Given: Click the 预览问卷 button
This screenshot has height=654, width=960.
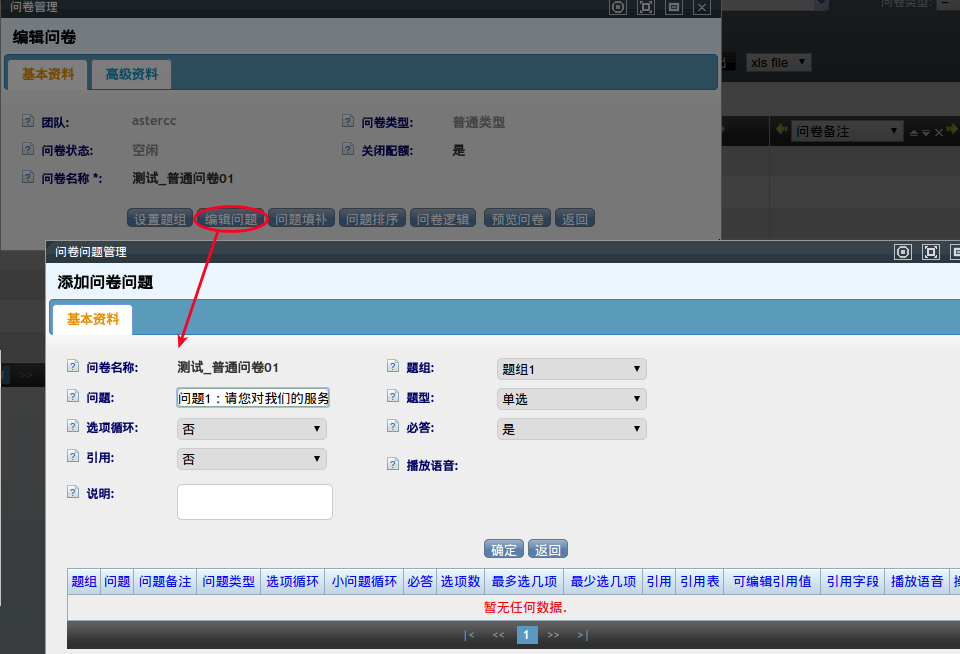Looking at the screenshot, I should pos(516,219).
